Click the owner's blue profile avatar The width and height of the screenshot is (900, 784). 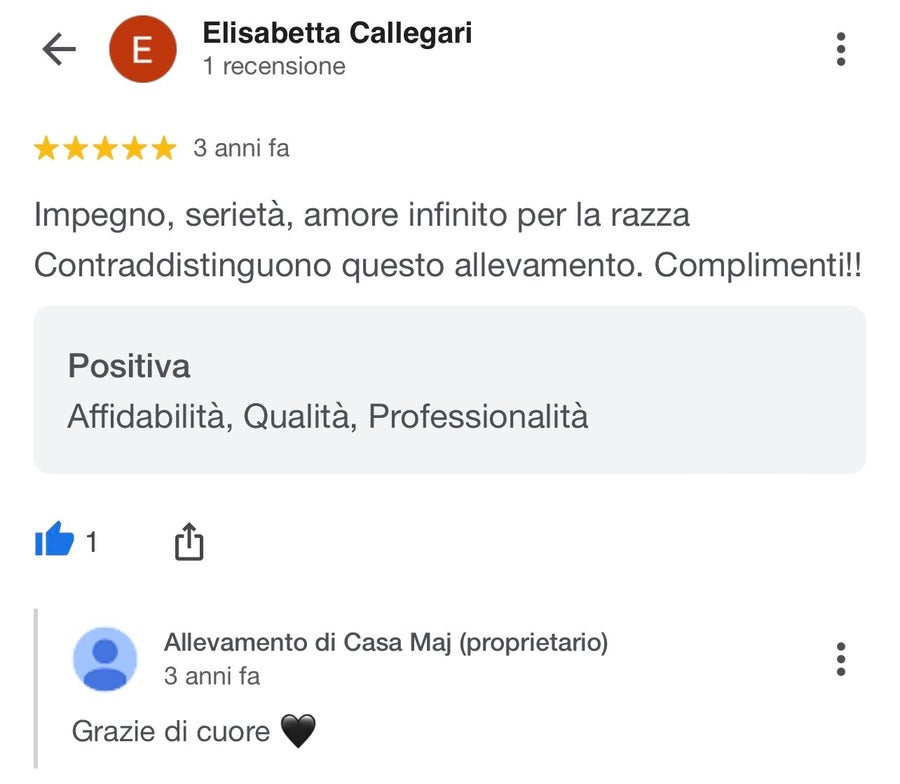(x=105, y=659)
